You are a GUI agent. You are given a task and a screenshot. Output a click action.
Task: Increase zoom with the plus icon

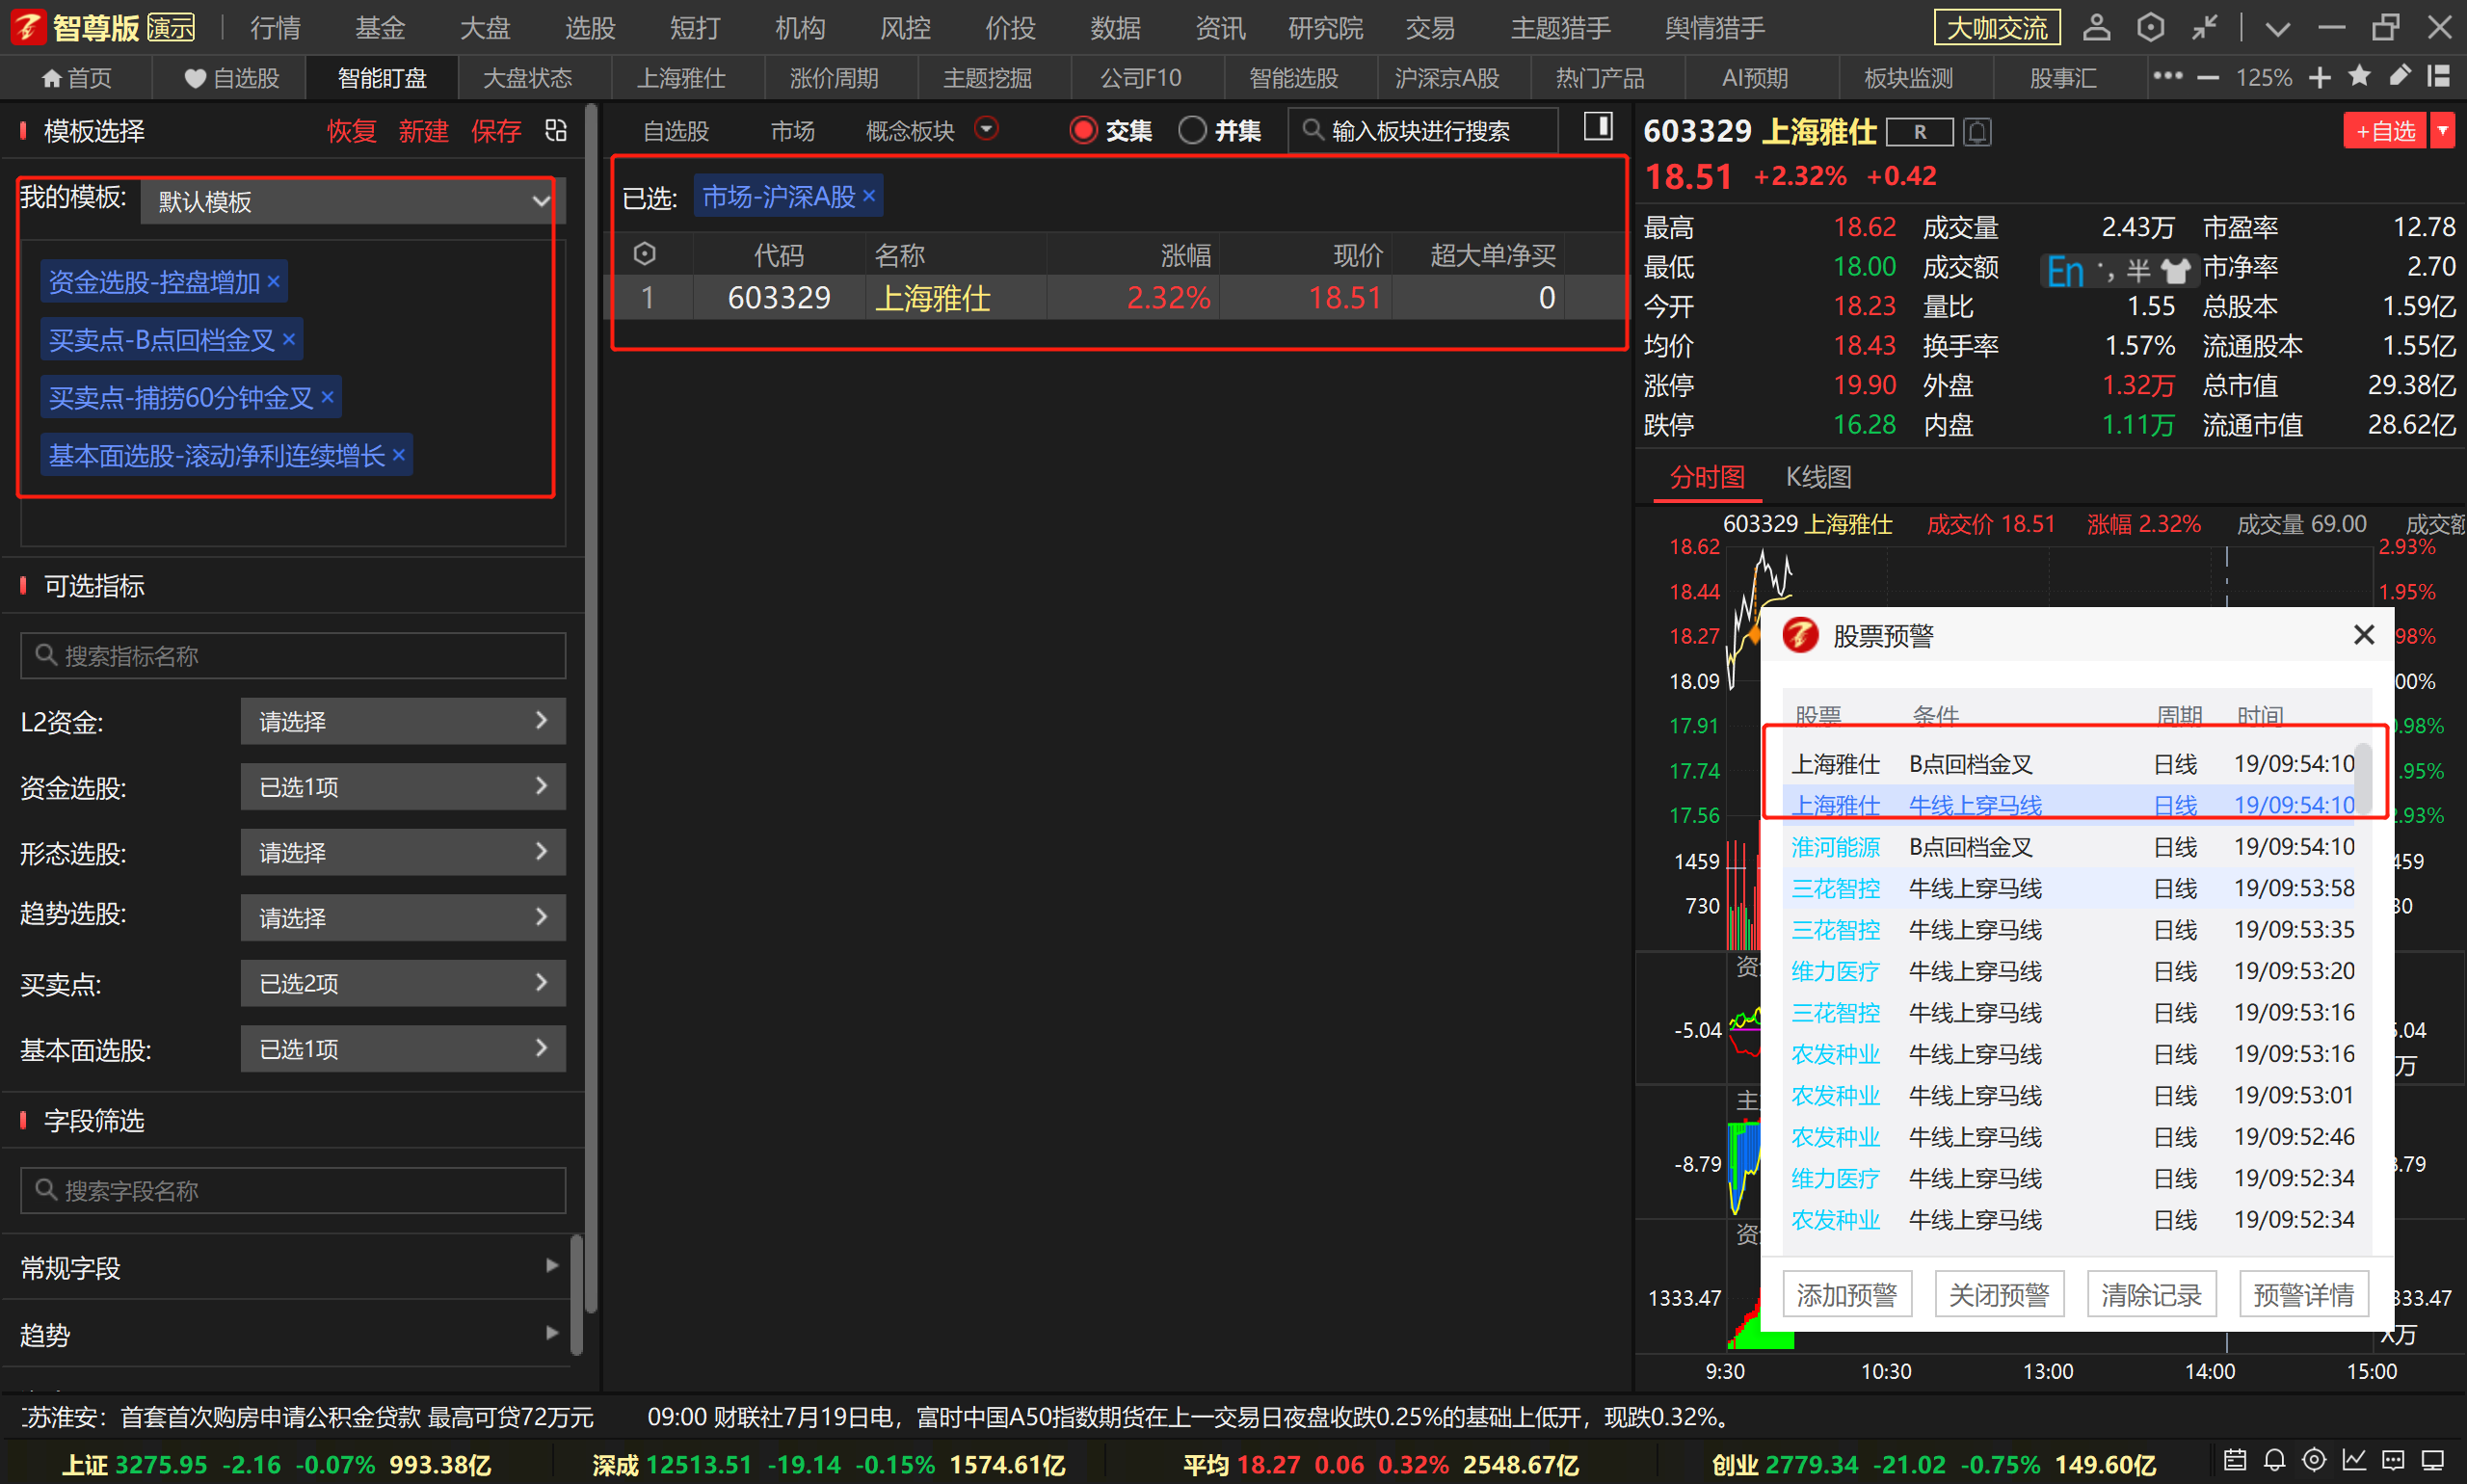2320,77
